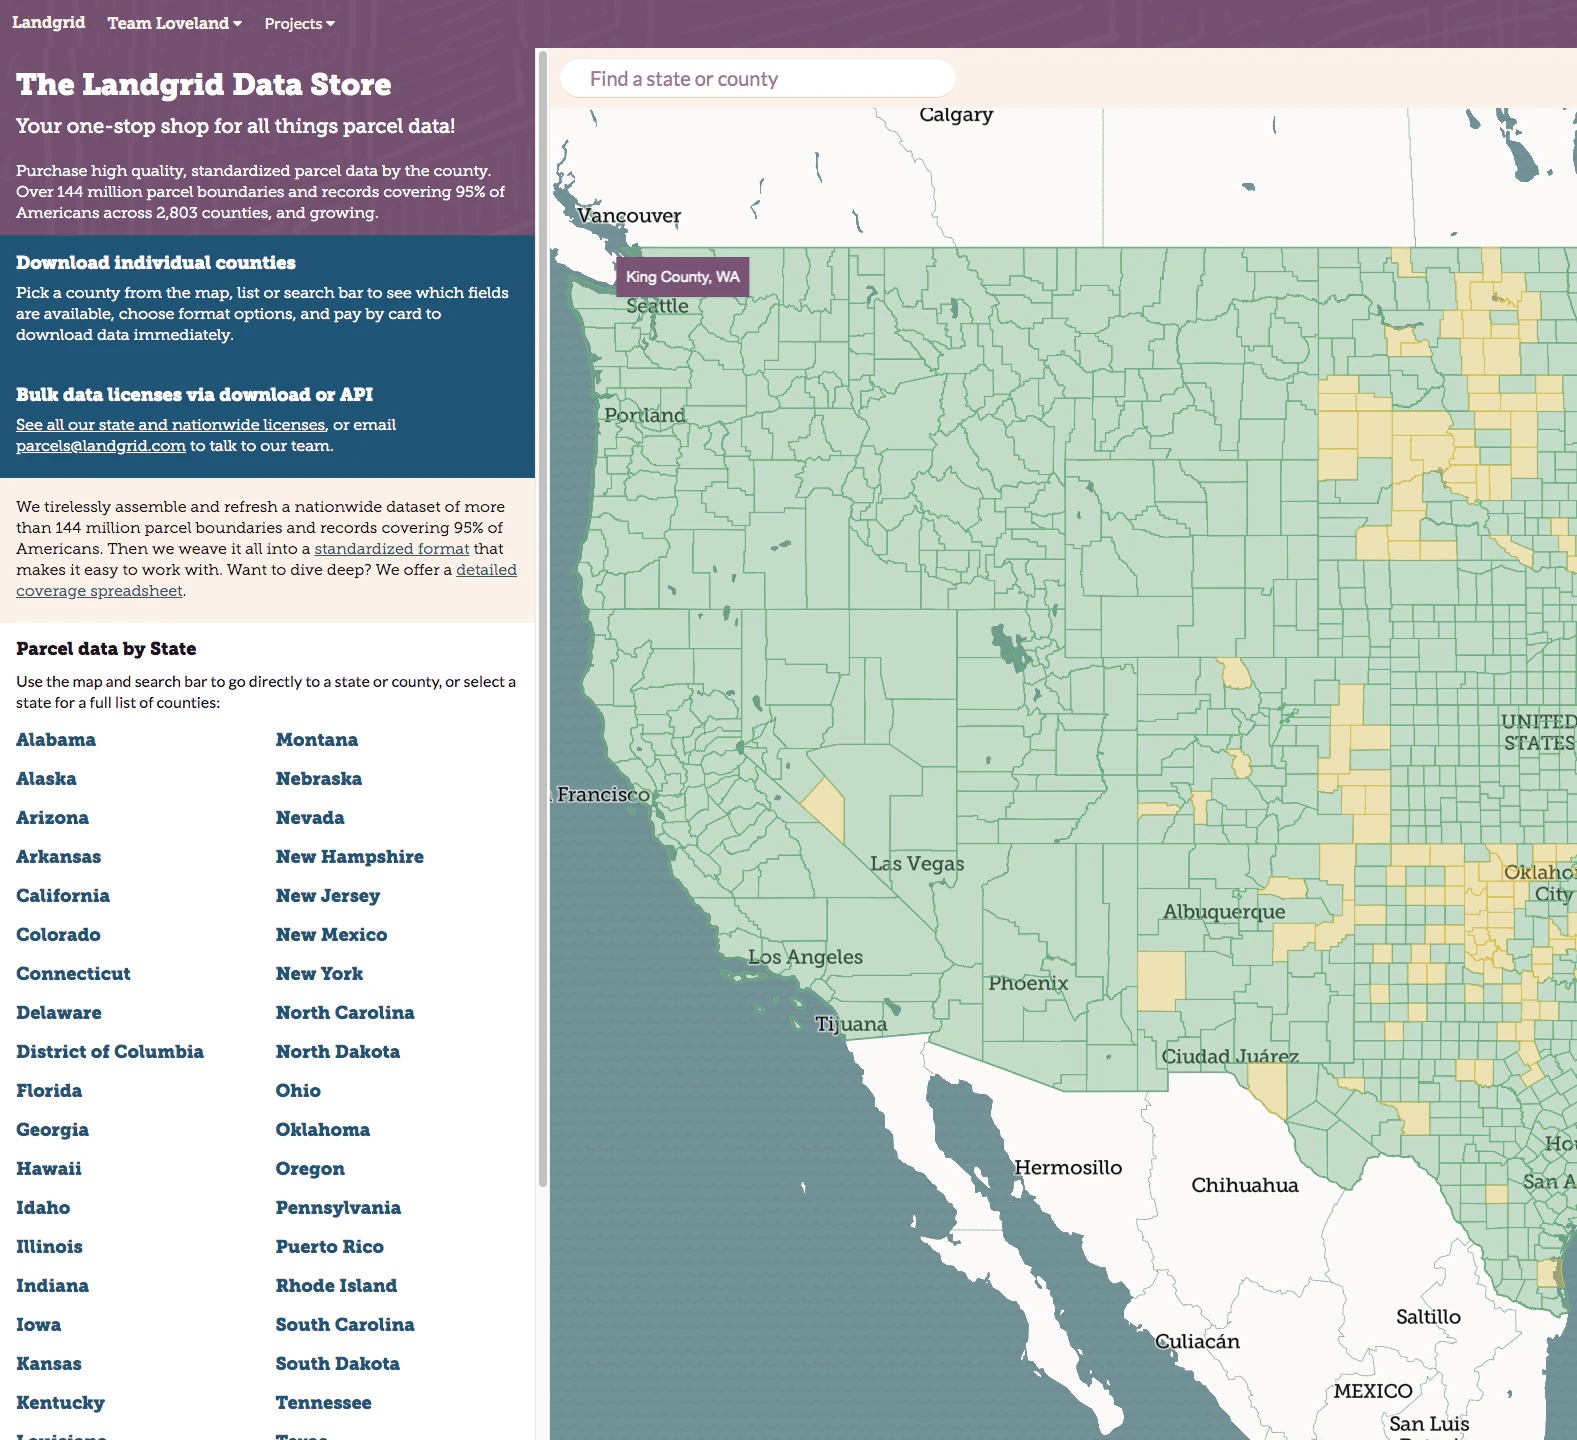The width and height of the screenshot is (1577, 1440).
Task: Click the Las Vegas label on map
Action: pos(917,863)
